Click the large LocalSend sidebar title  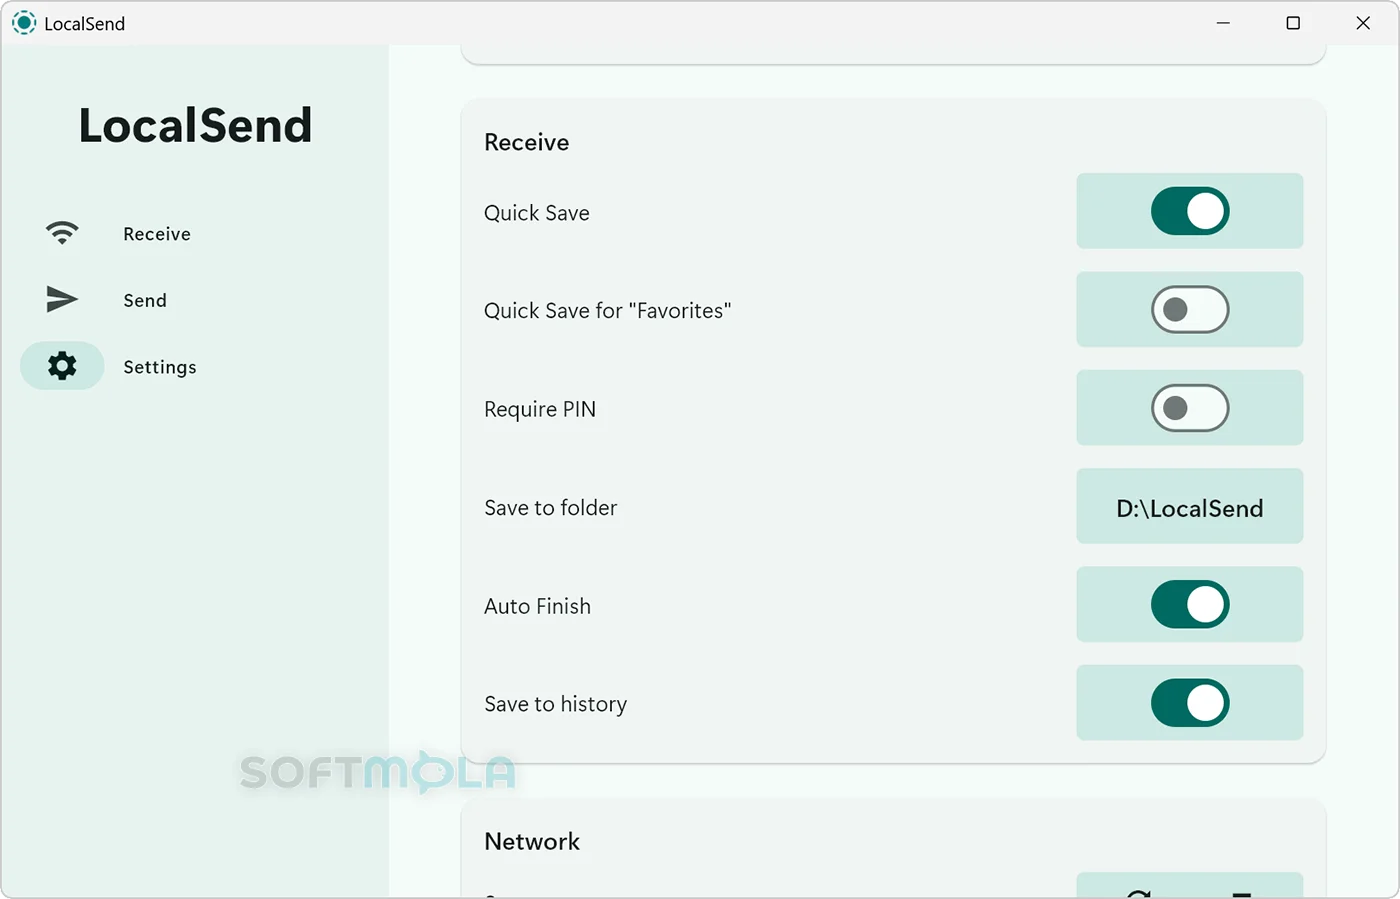point(196,125)
